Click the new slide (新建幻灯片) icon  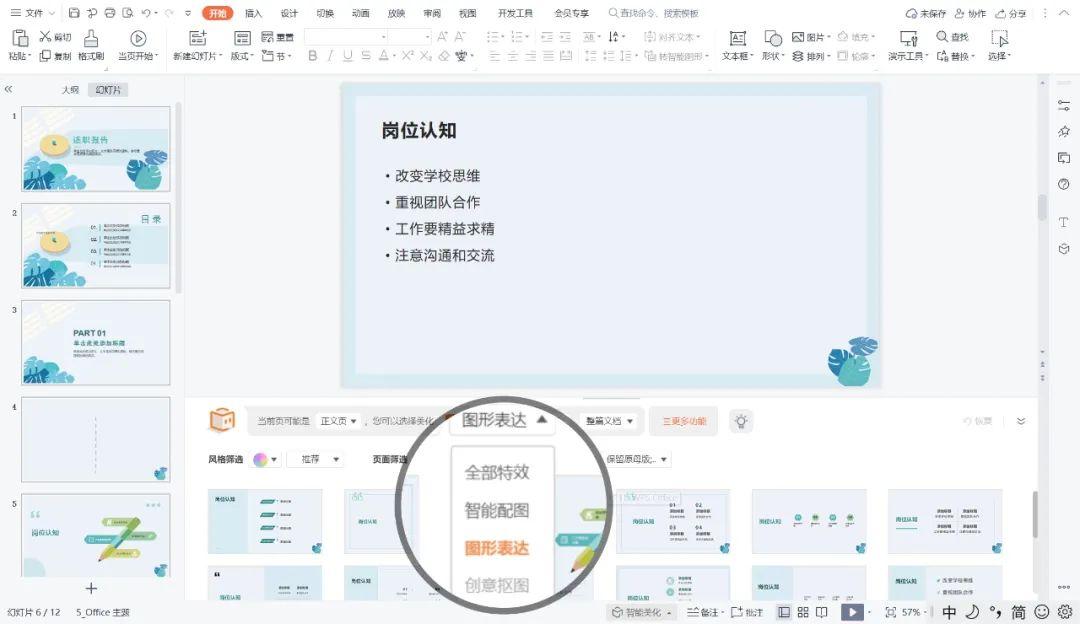[198, 39]
